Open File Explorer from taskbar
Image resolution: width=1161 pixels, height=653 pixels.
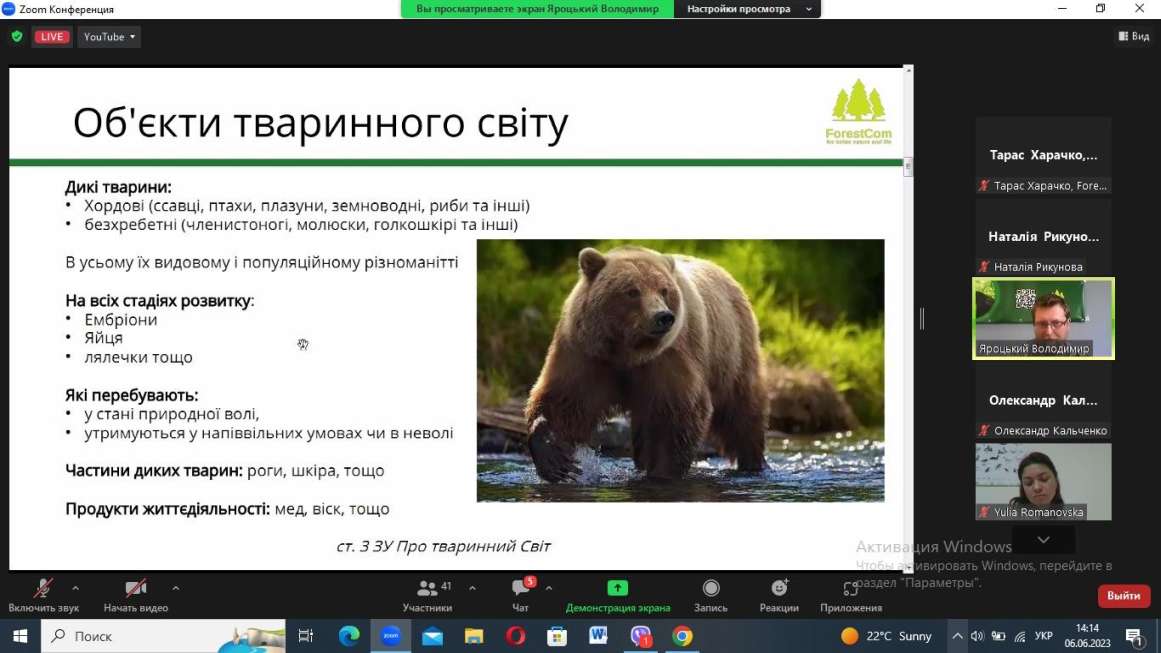click(x=474, y=636)
